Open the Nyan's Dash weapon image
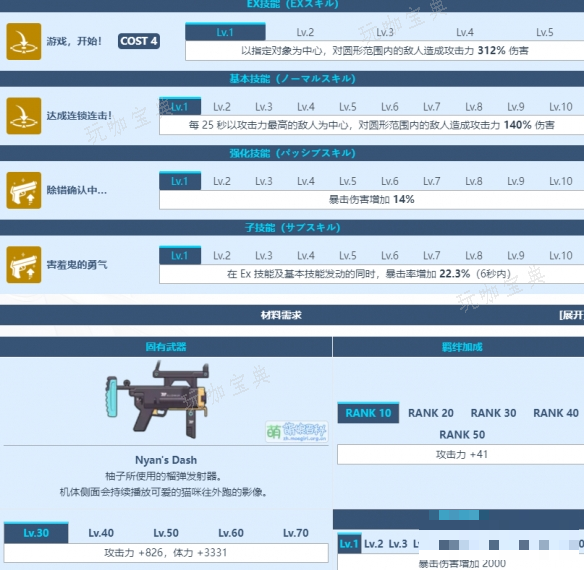 pos(158,399)
